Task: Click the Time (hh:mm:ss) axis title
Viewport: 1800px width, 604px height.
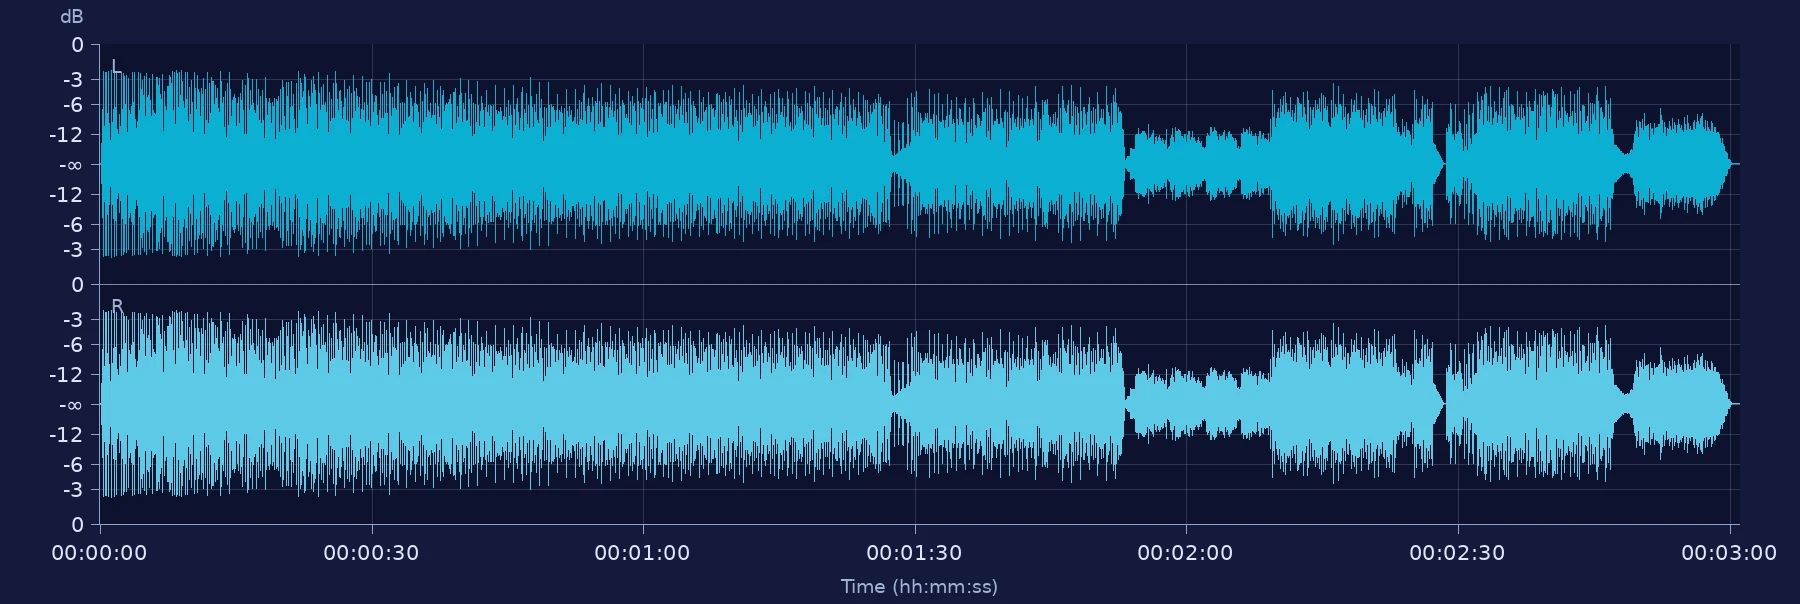Action: tap(919, 587)
